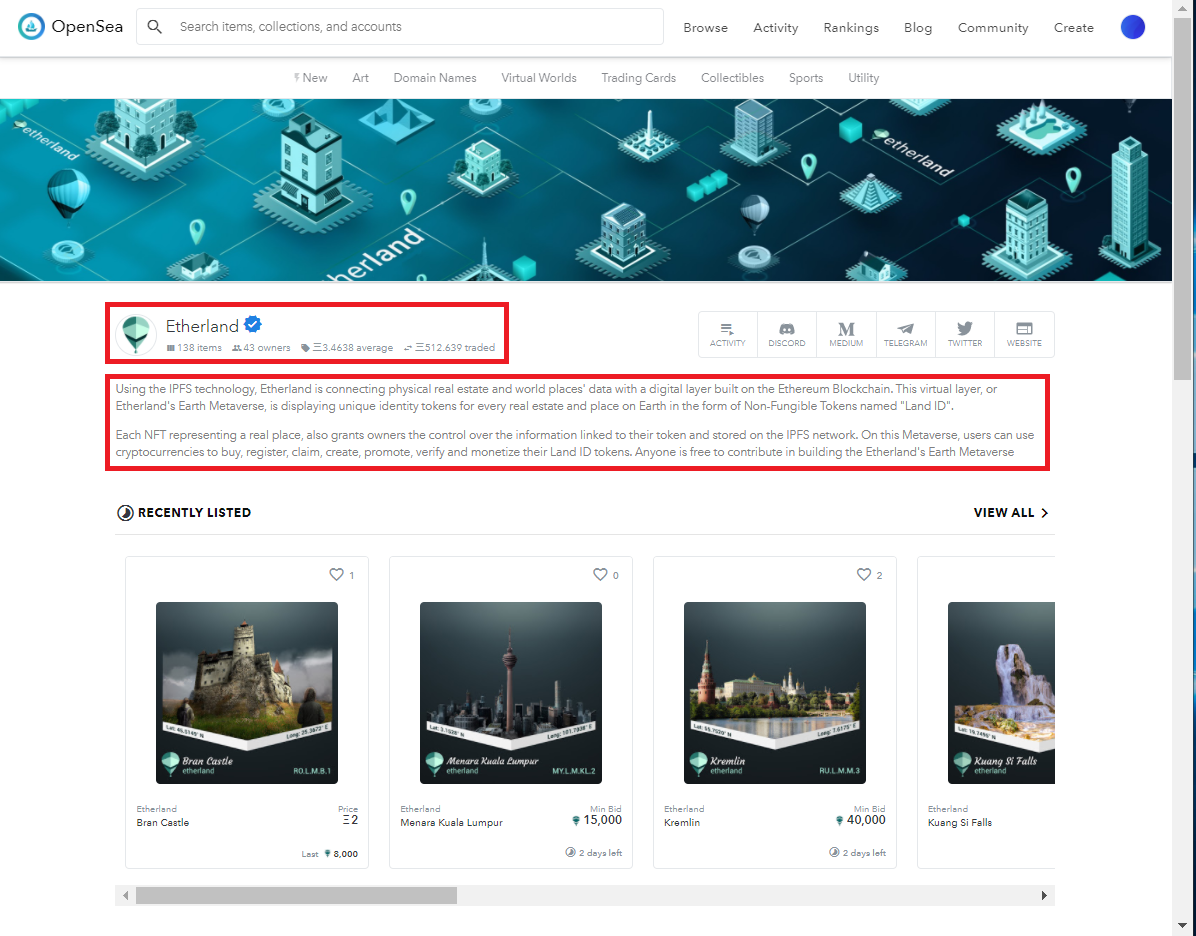Click the 43 owners stat

point(261,348)
